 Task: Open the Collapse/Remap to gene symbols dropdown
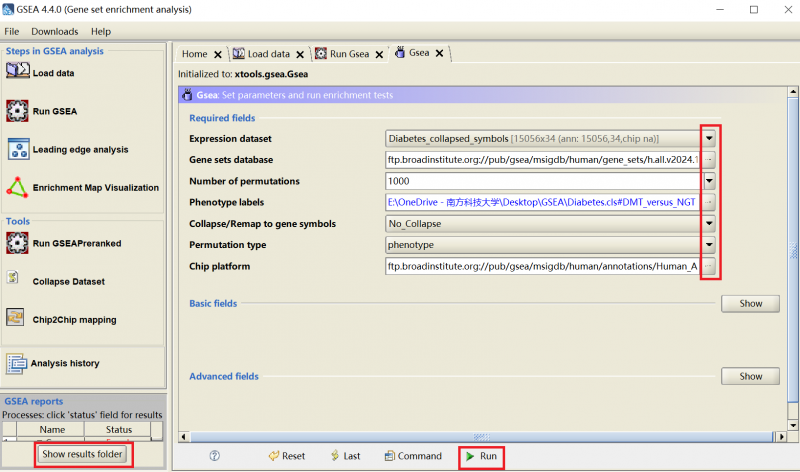coord(709,223)
